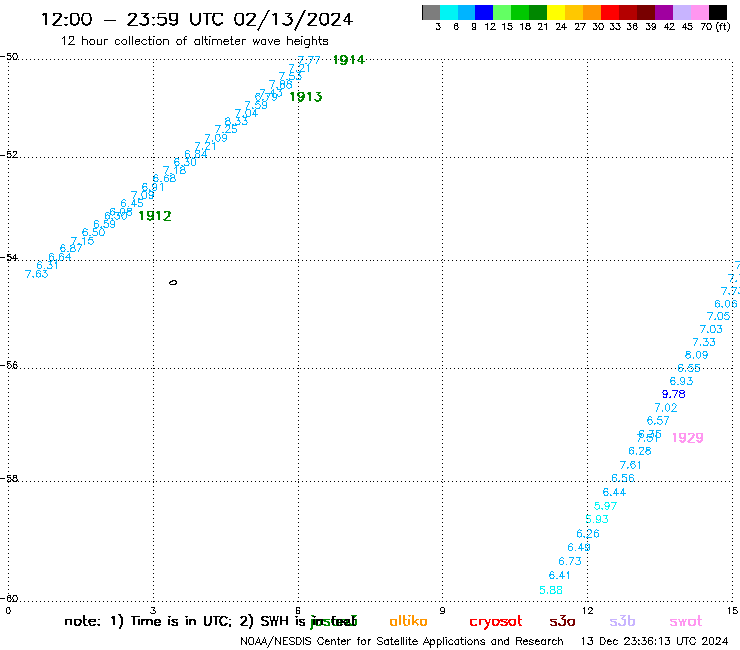Click the wave height value 8.33

pyautogui.click(x=236, y=122)
